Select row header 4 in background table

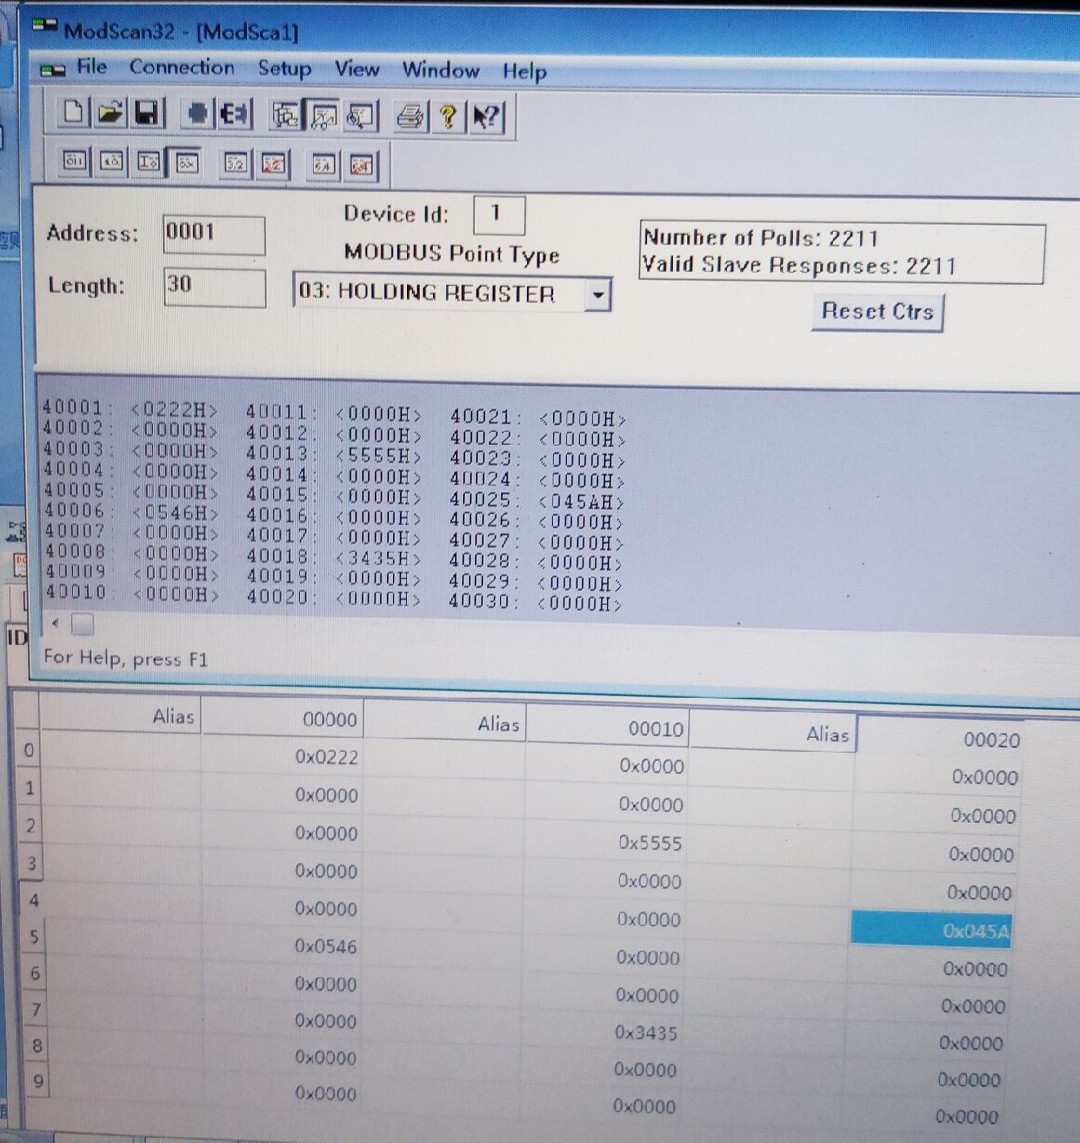(33, 900)
